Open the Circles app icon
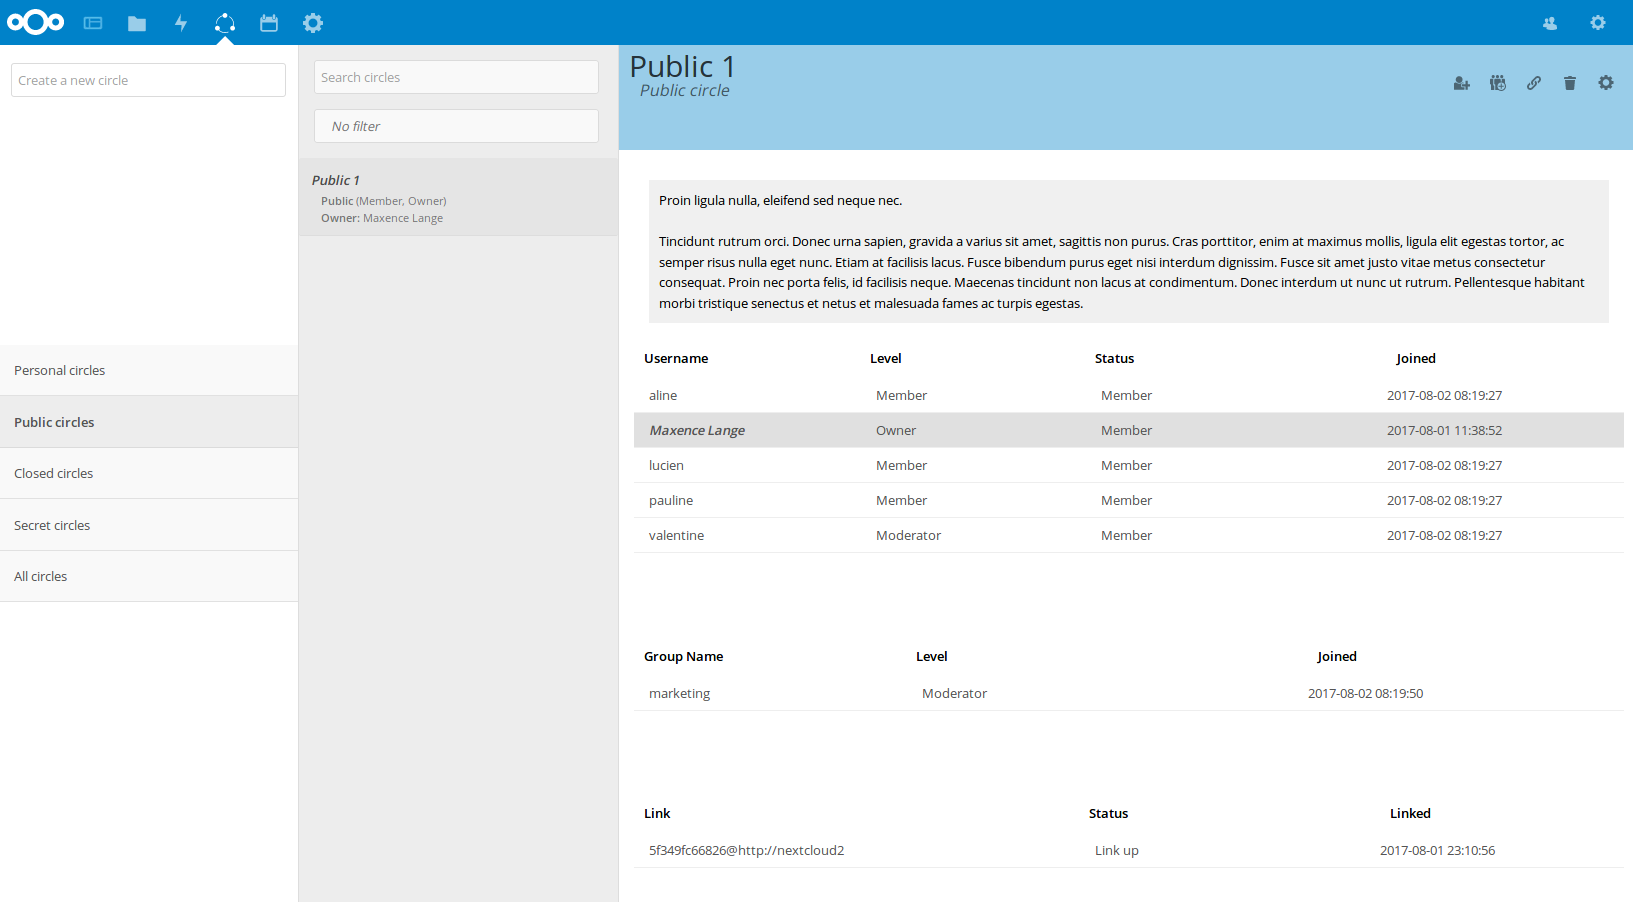 coord(225,23)
